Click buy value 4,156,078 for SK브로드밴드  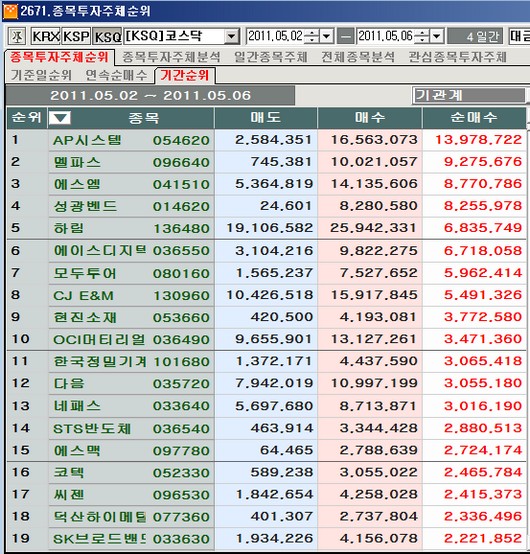(379, 538)
